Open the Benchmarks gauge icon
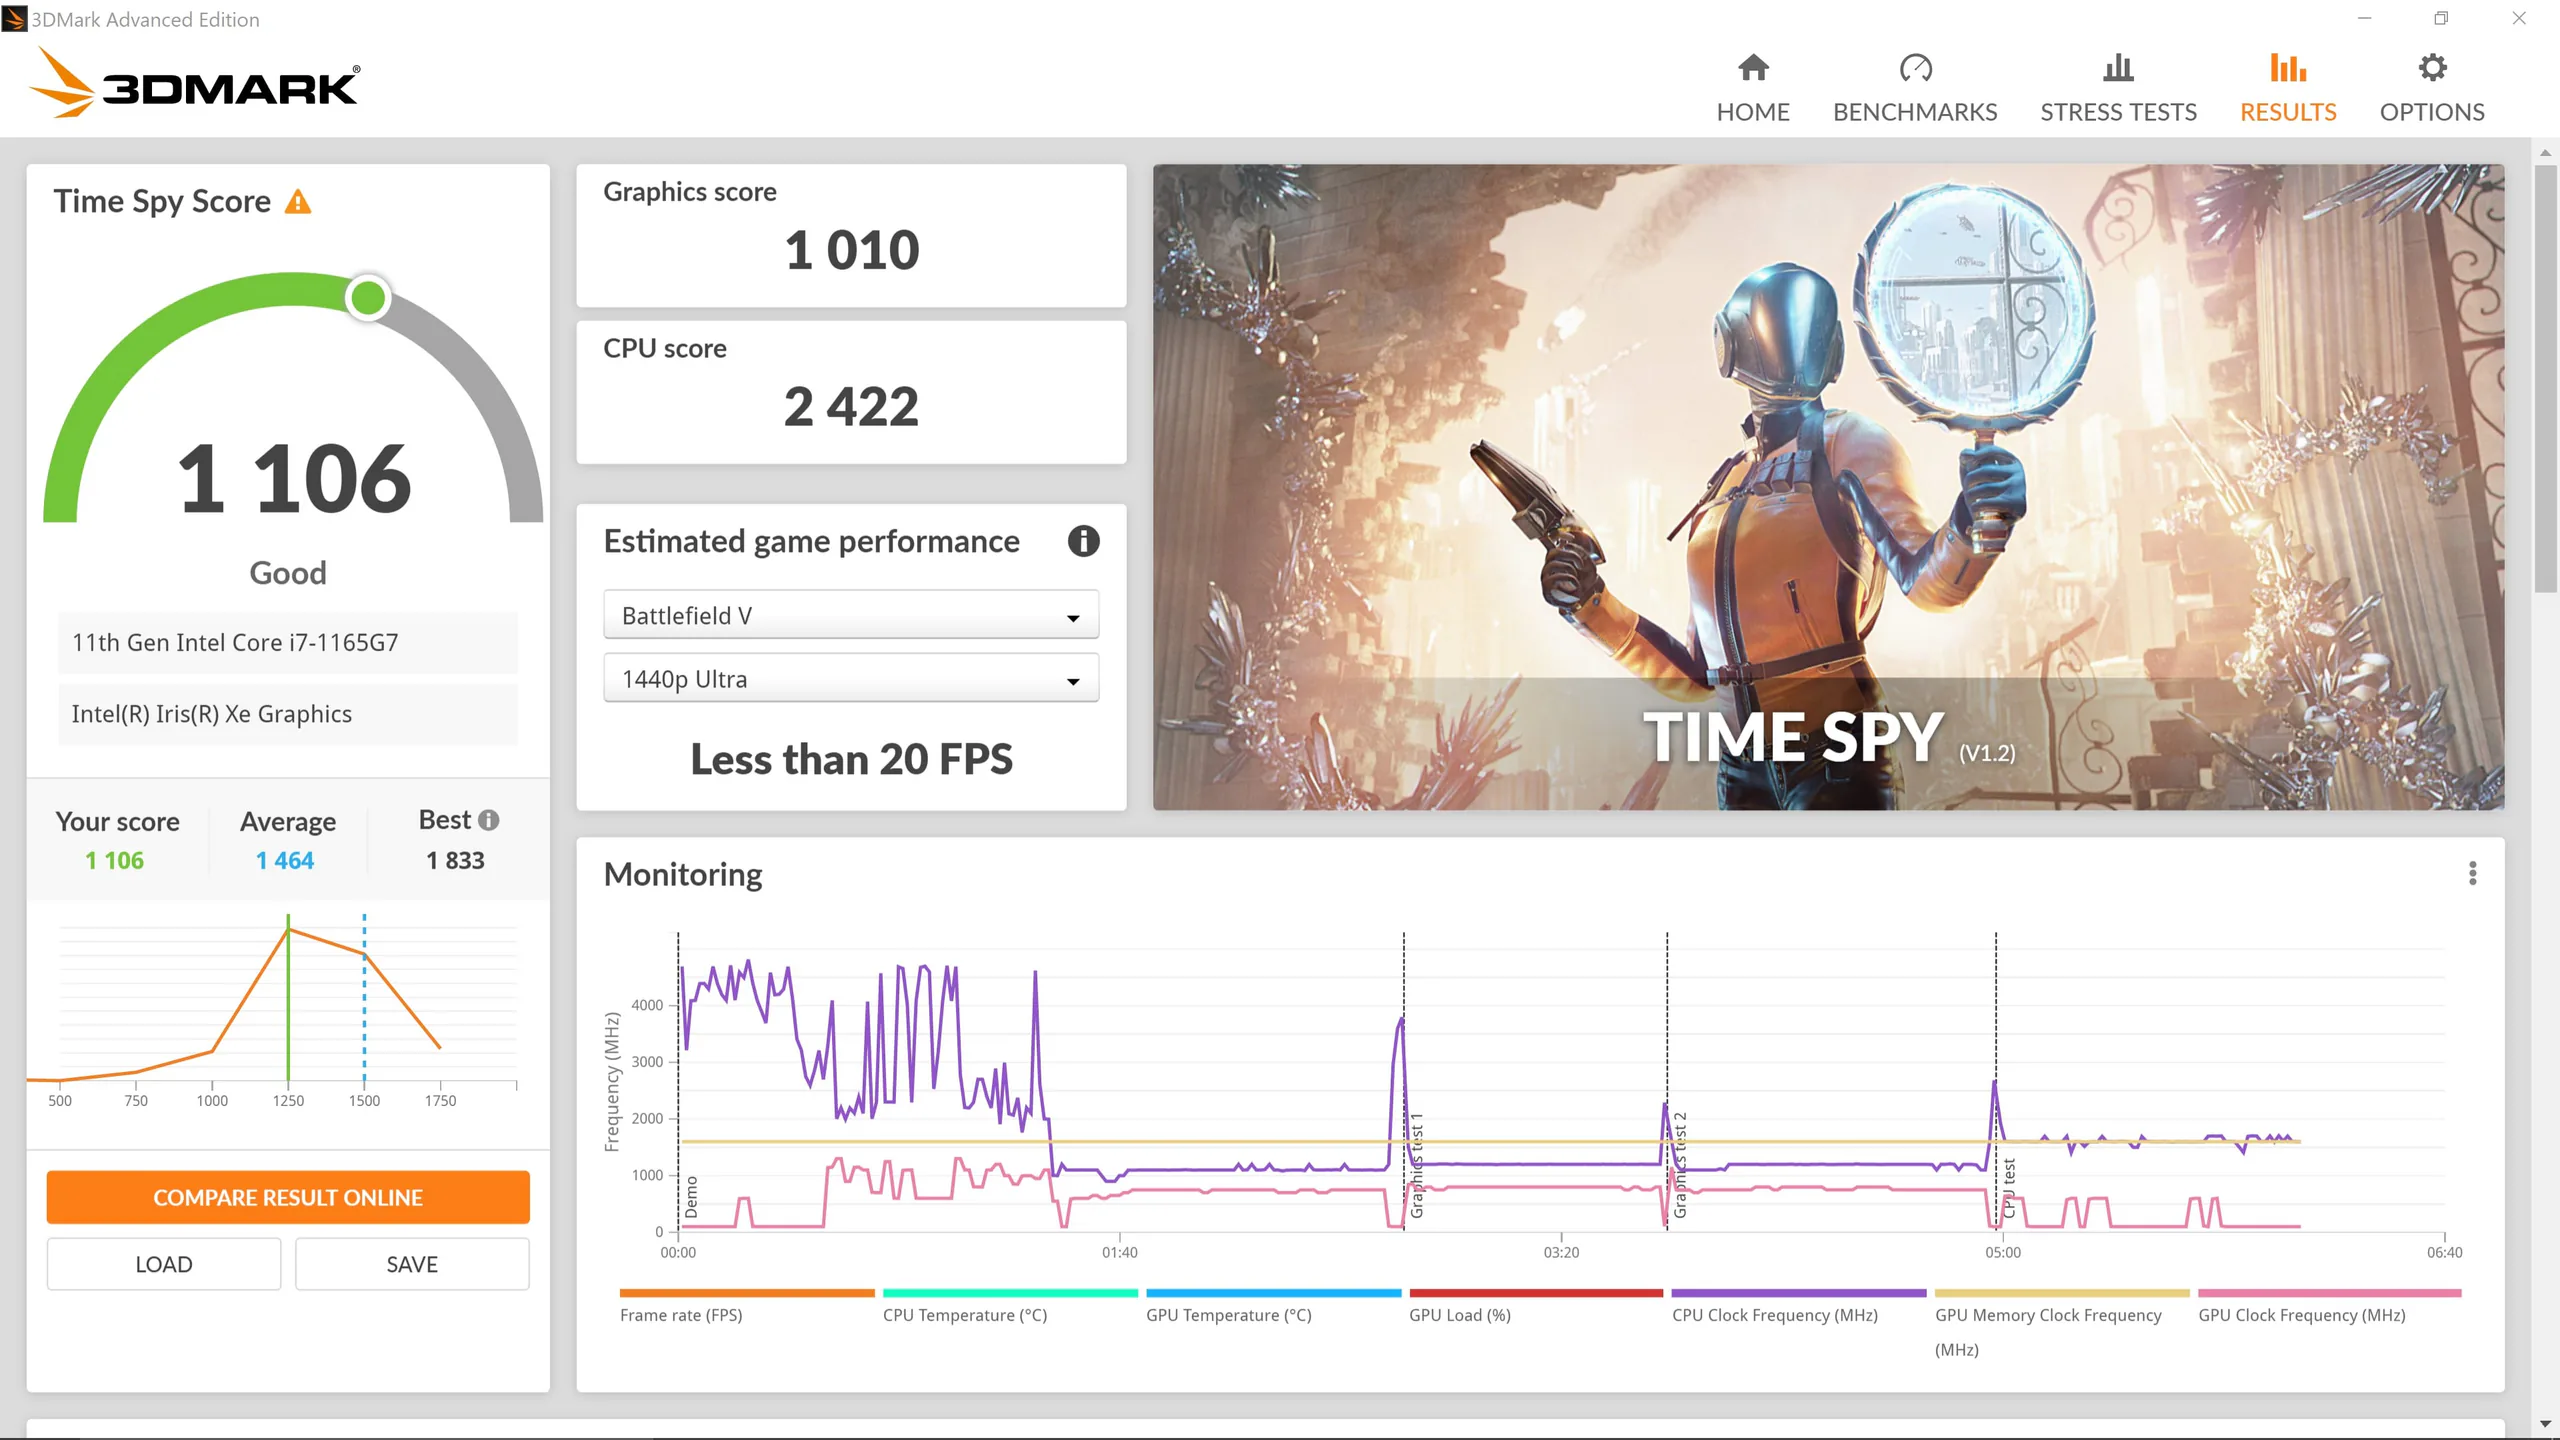 point(1915,68)
